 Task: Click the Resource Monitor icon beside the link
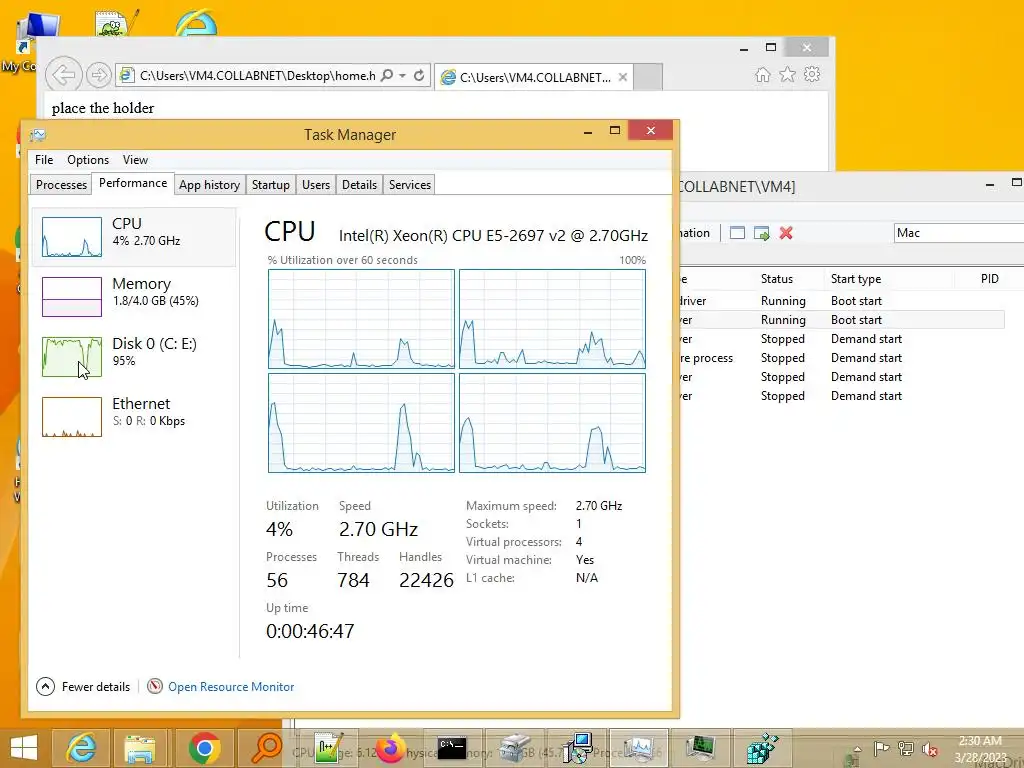[x=155, y=686]
